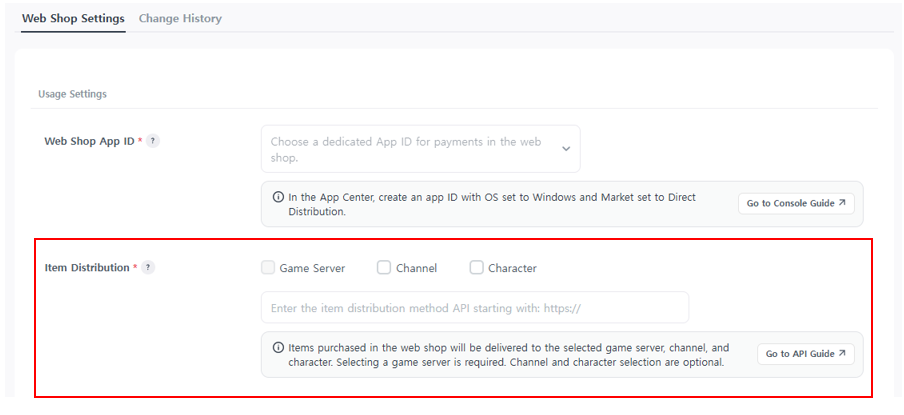Expand the Web Shop App ID chevron

pyautogui.click(x=566, y=149)
